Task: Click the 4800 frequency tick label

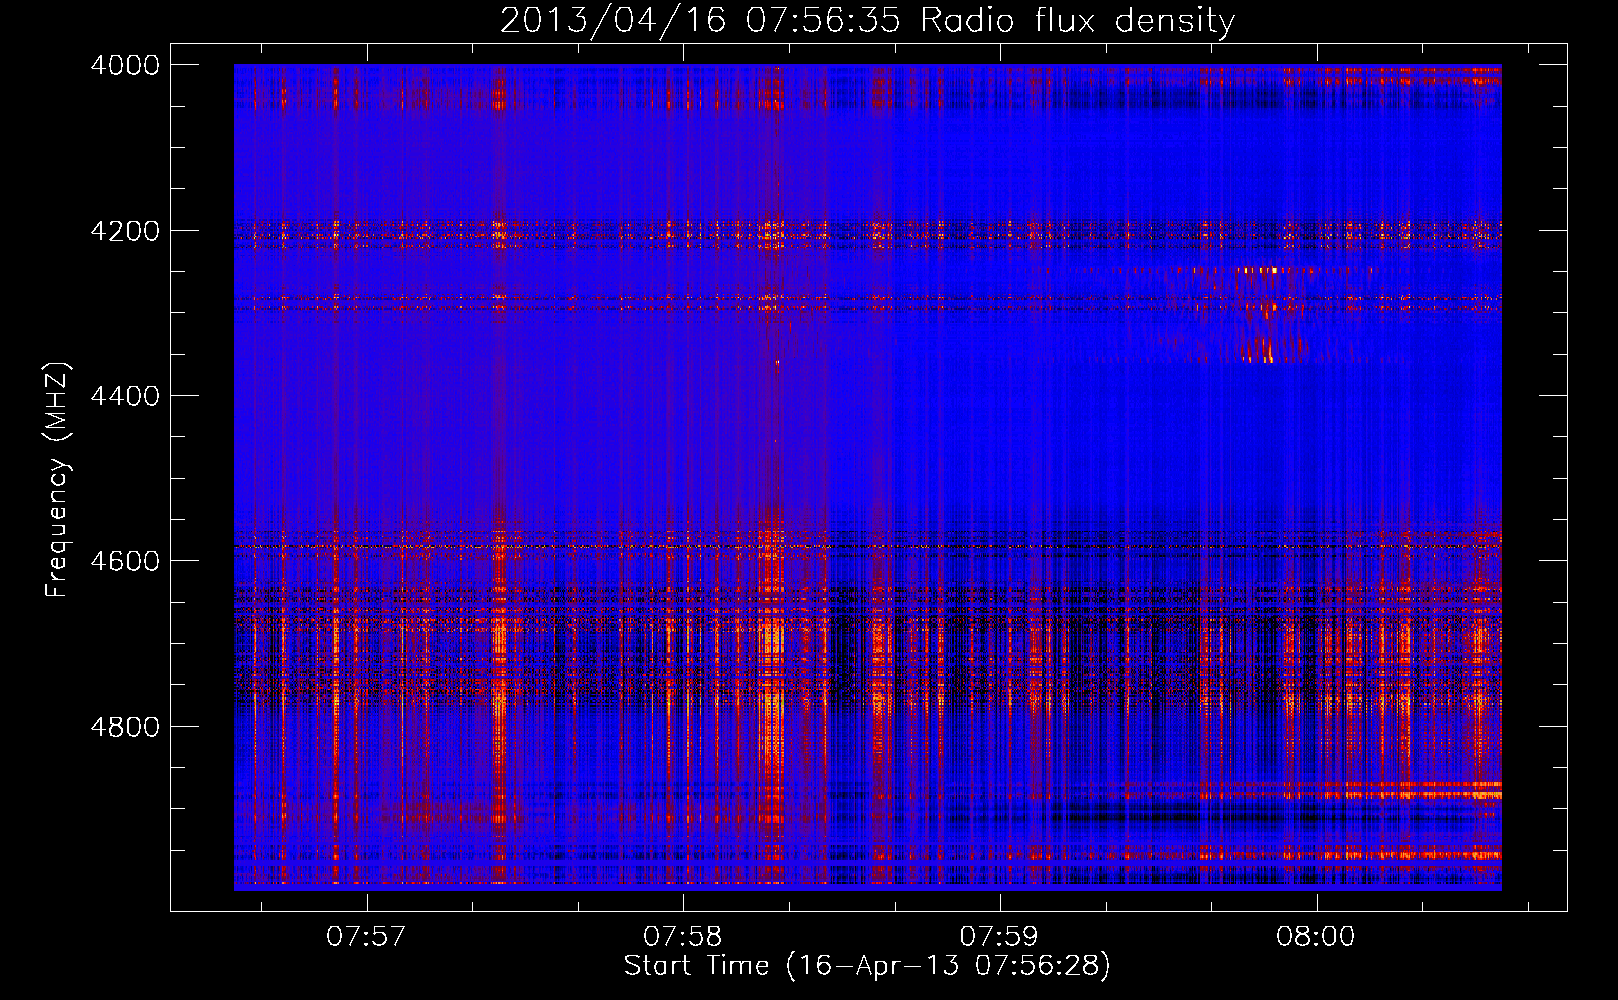Action: (x=125, y=727)
